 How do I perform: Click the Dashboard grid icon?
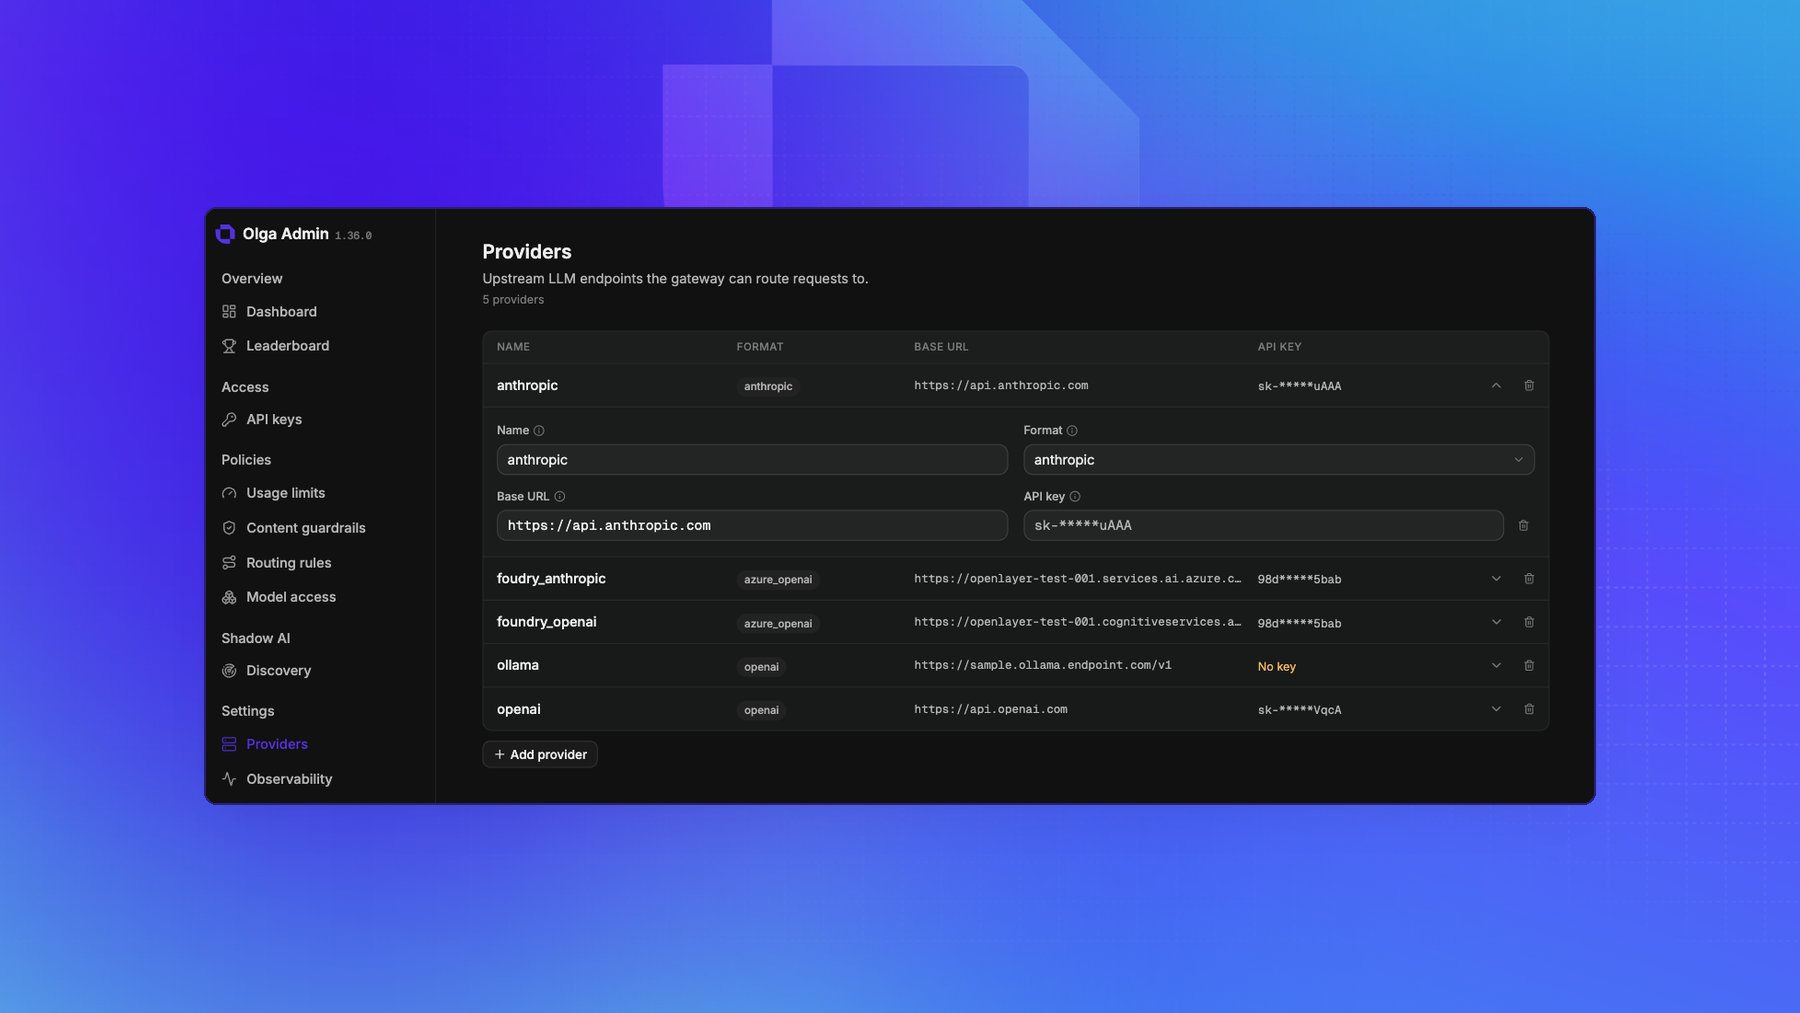pos(229,312)
